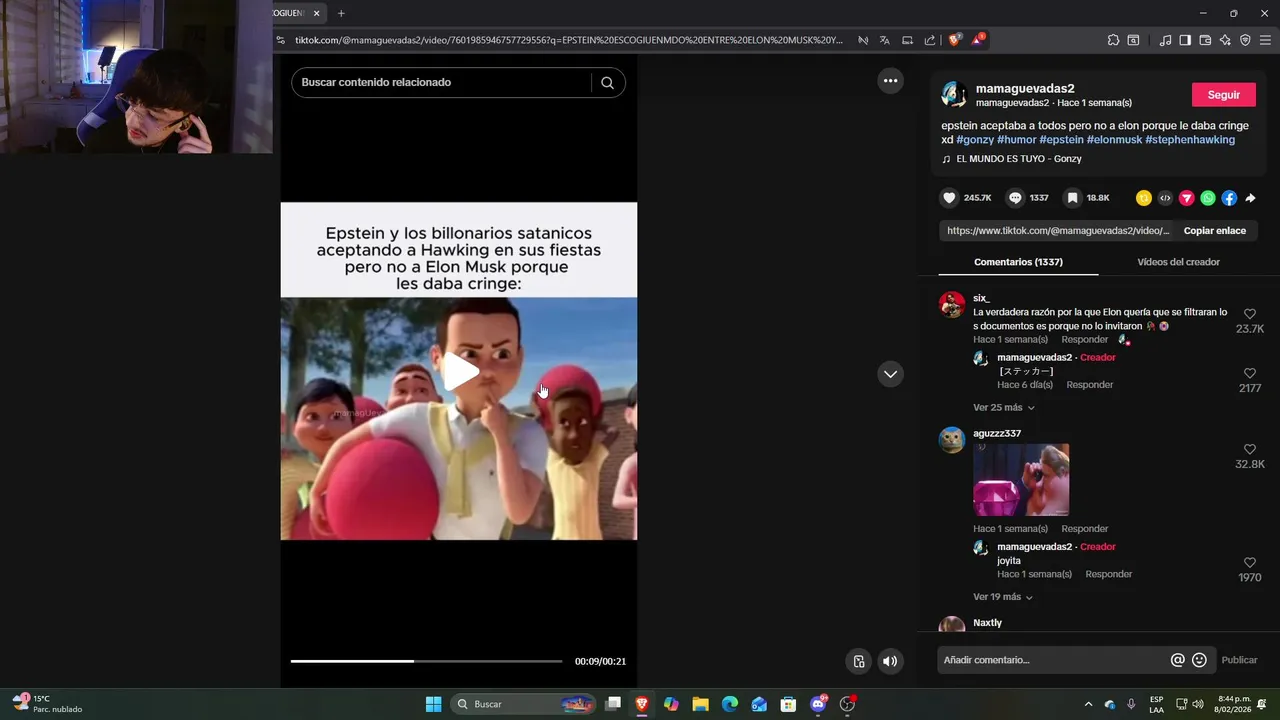The height and width of the screenshot is (720, 1280).
Task: Focus the Añadir comentario input field
Action: click(1054, 660)
